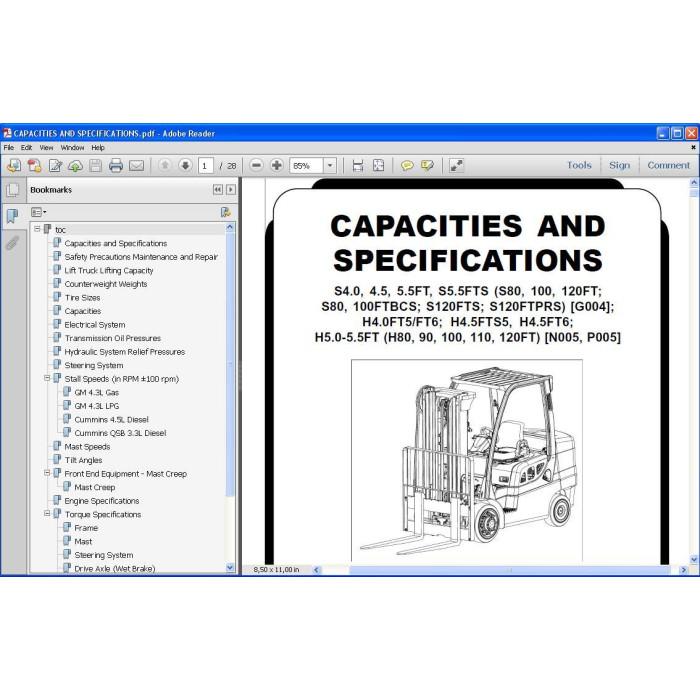Select Tilt Angles bookmark
The width and height of the screenshot is (700, 700).
coord(83,460)
